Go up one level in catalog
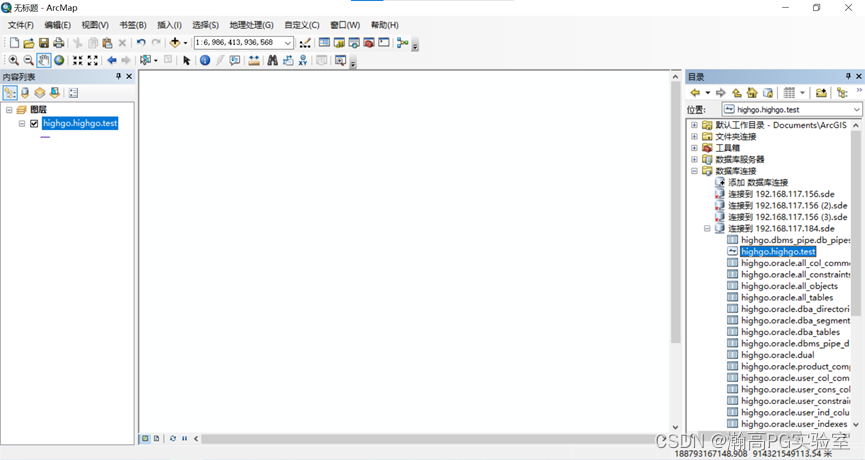The height and width of the screenshot is (460, 865). coord(736,93)
